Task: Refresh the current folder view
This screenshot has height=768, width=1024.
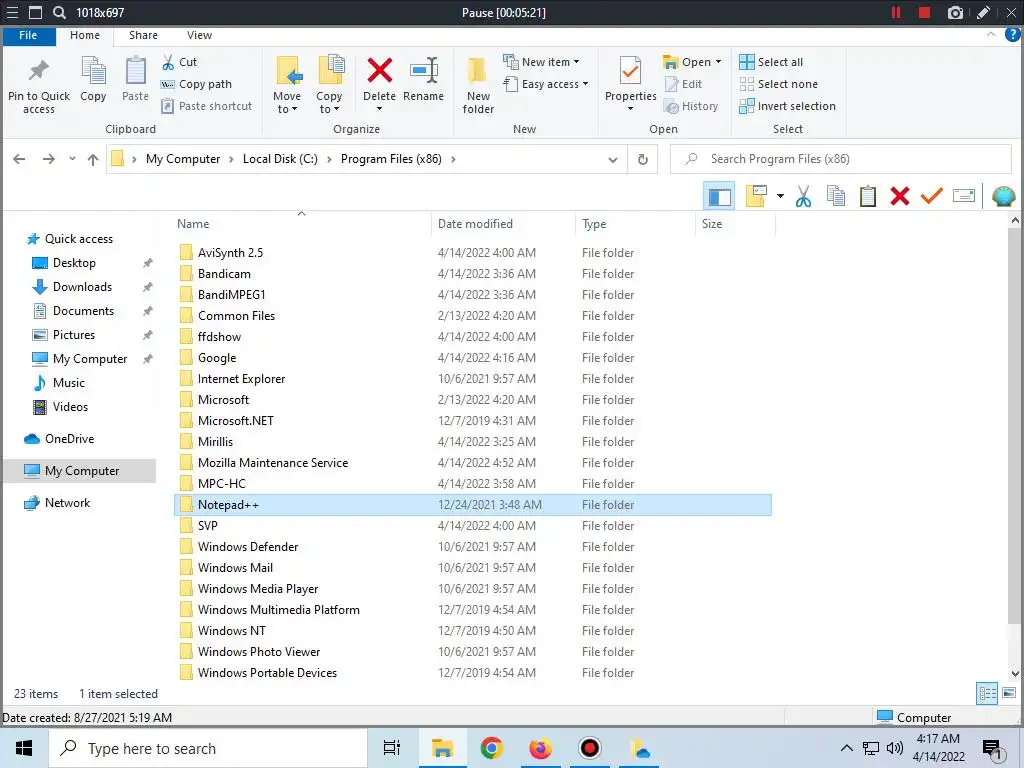Action: (x=643, y=159)
